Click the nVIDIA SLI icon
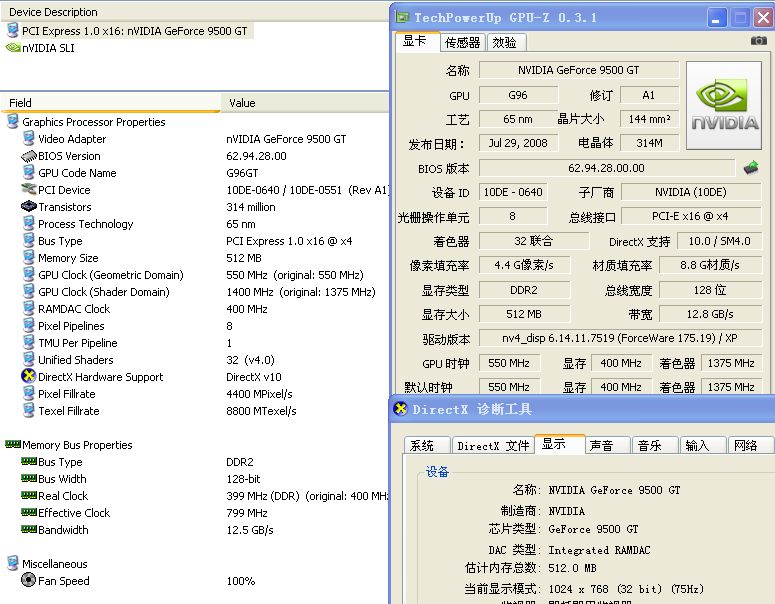The width and height of the screenshot is (775, 604). (x=13, y=48)
